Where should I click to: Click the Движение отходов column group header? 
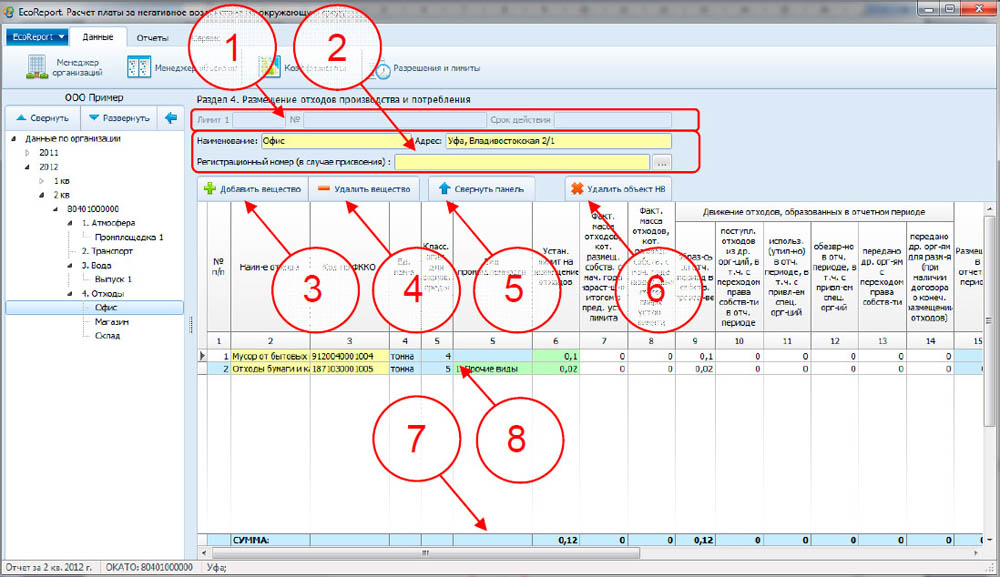point(814,212)
